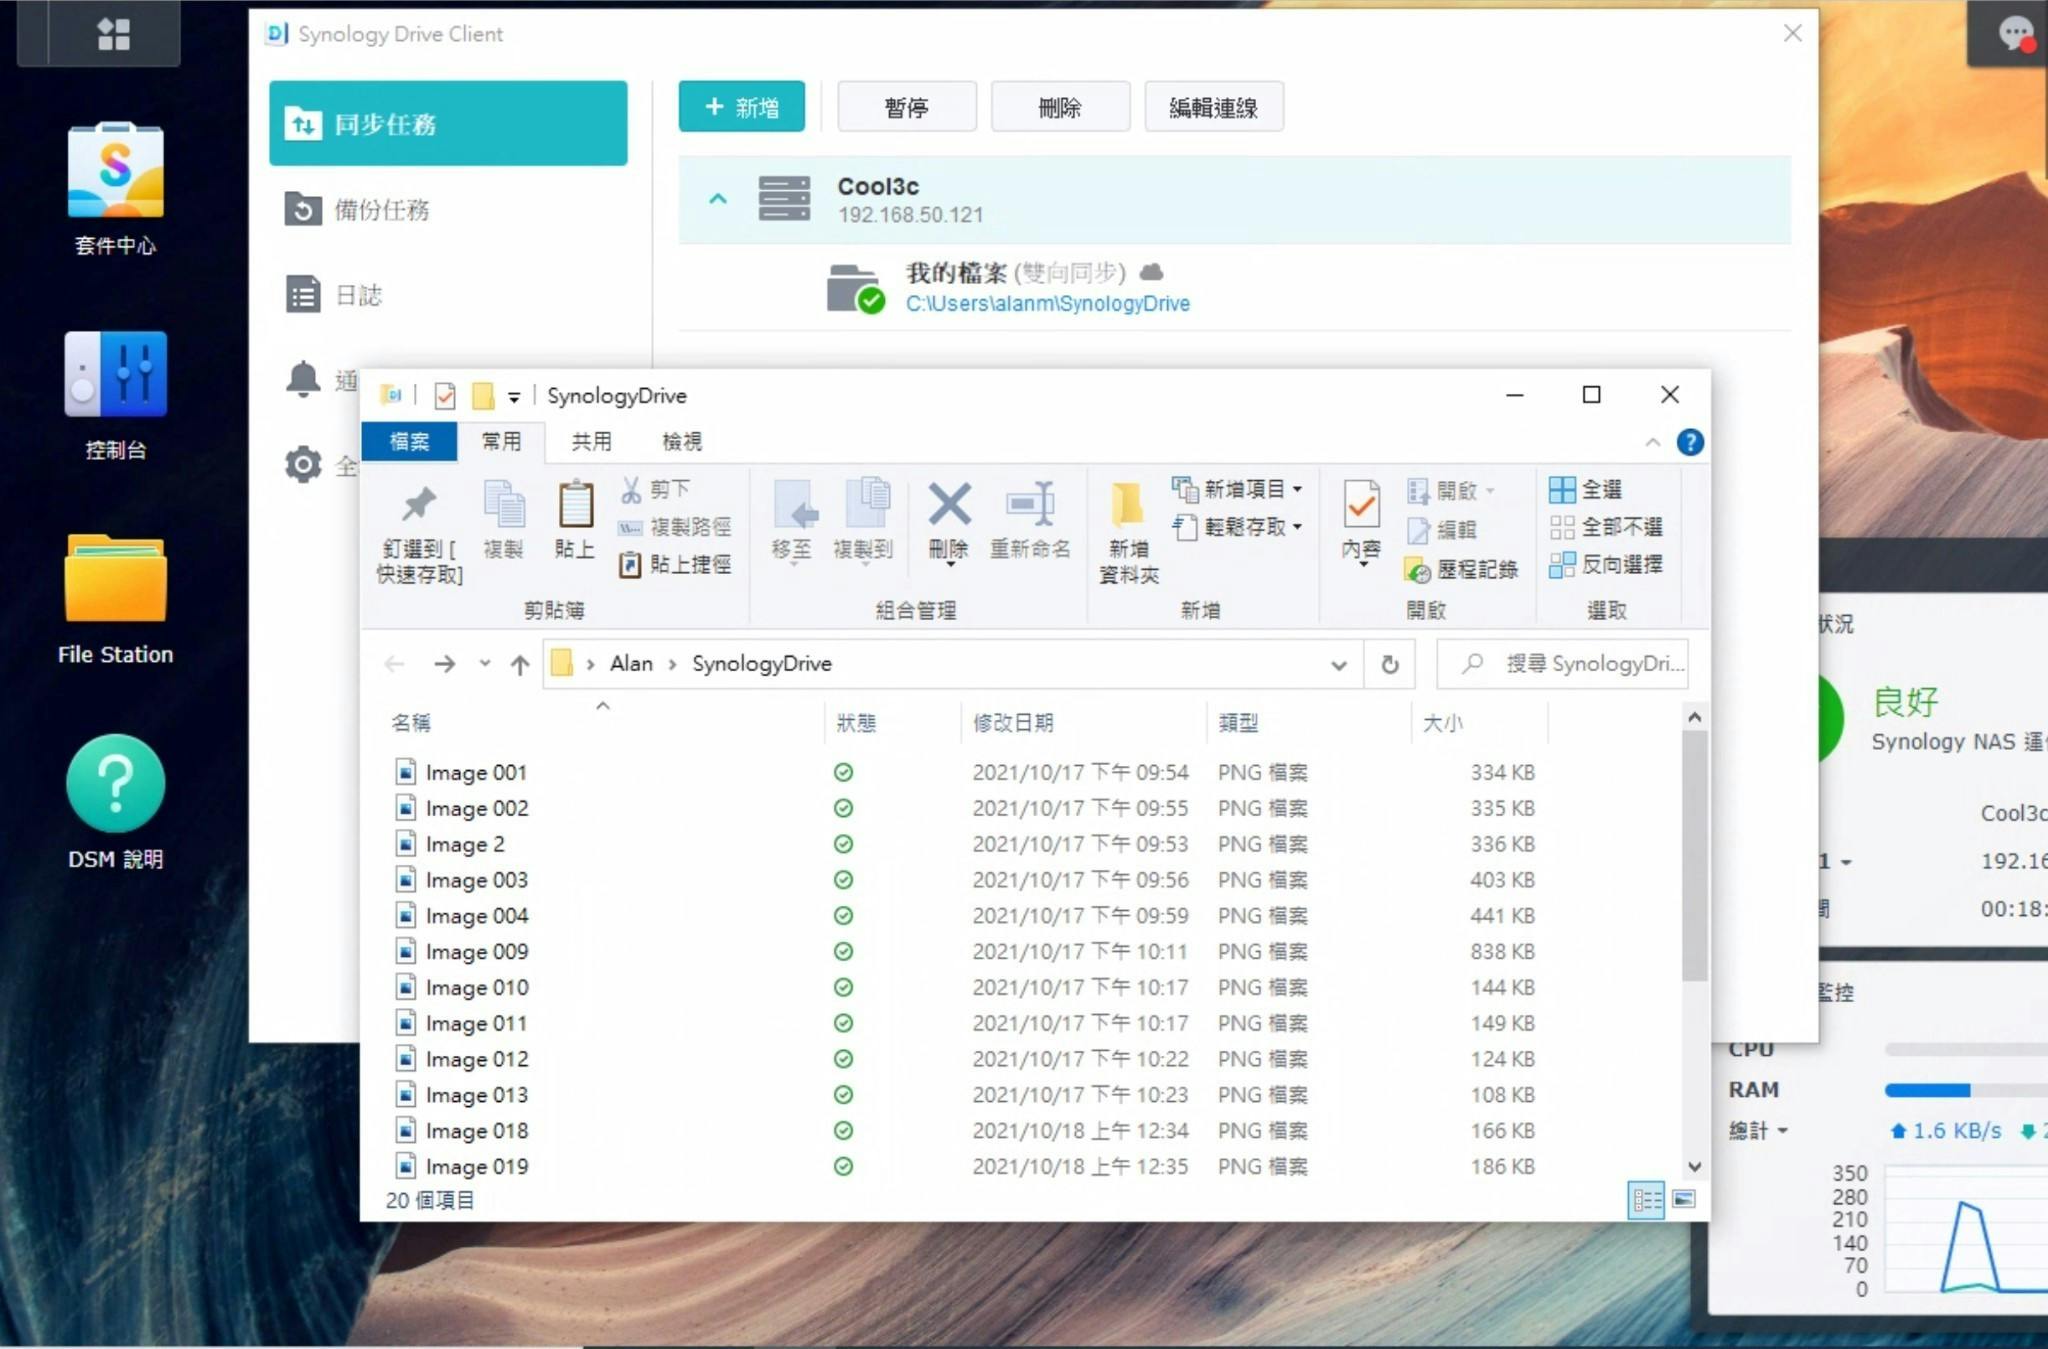The image size is (2048, 1349).
Task: Click the up-one-level arrow in Explorer
Action: pos(520,664)
